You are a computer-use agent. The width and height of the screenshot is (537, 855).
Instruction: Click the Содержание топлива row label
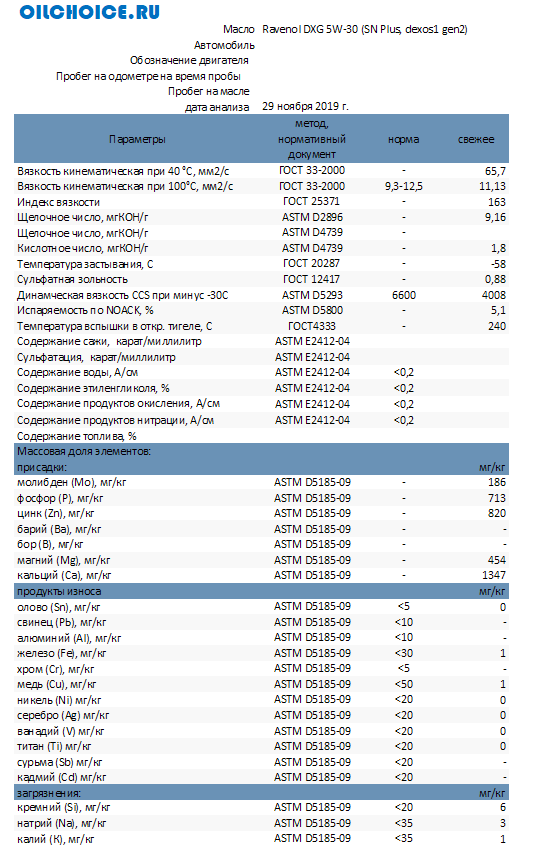click(x=77, y=436)
